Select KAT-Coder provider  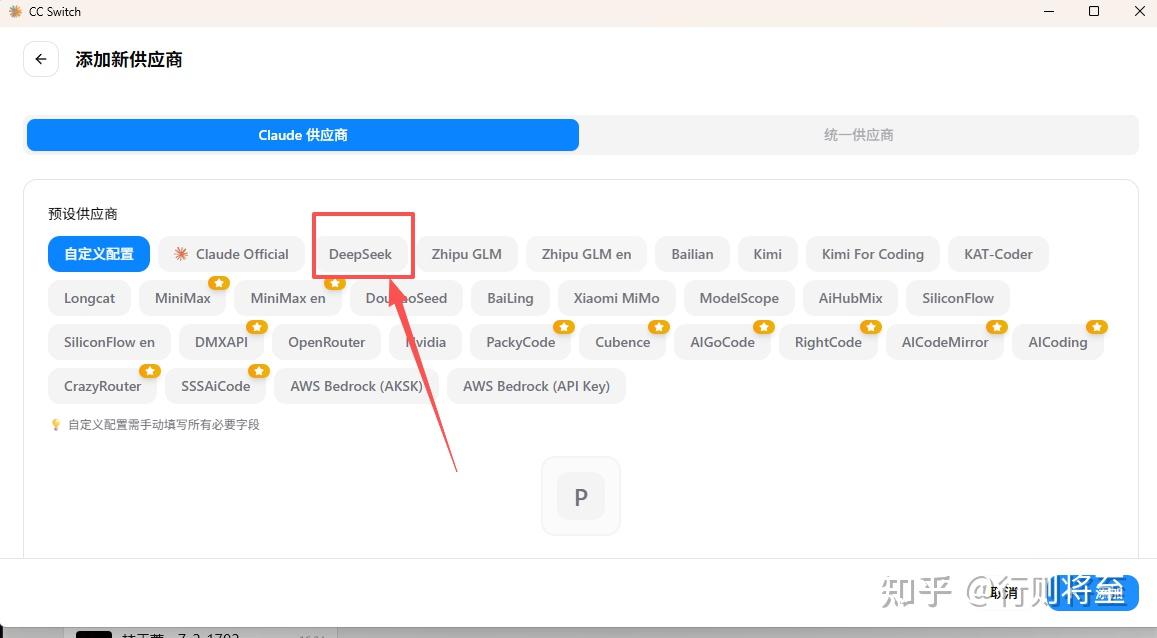click(998, 254)
